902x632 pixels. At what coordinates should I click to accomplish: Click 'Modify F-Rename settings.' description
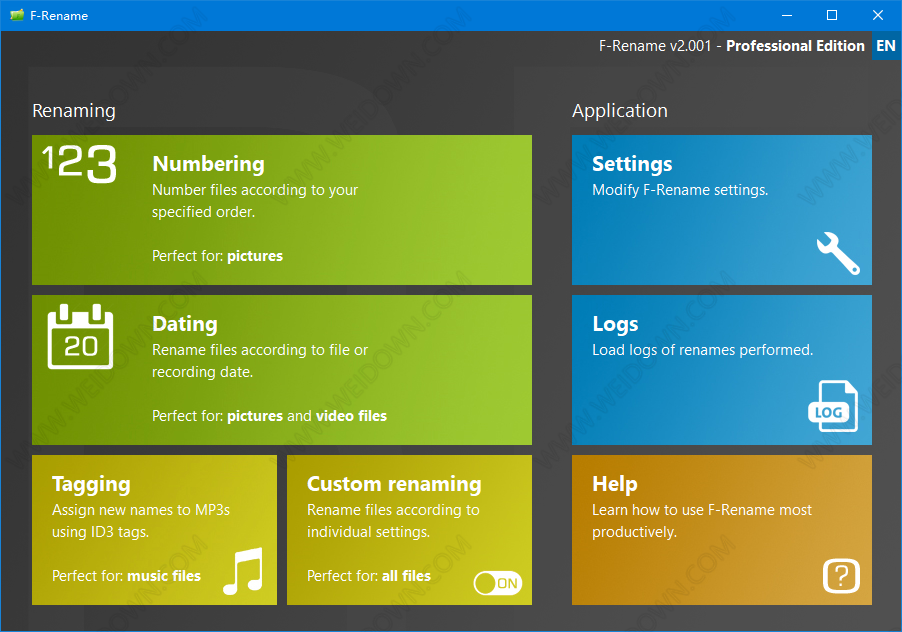tap(680, 190)
